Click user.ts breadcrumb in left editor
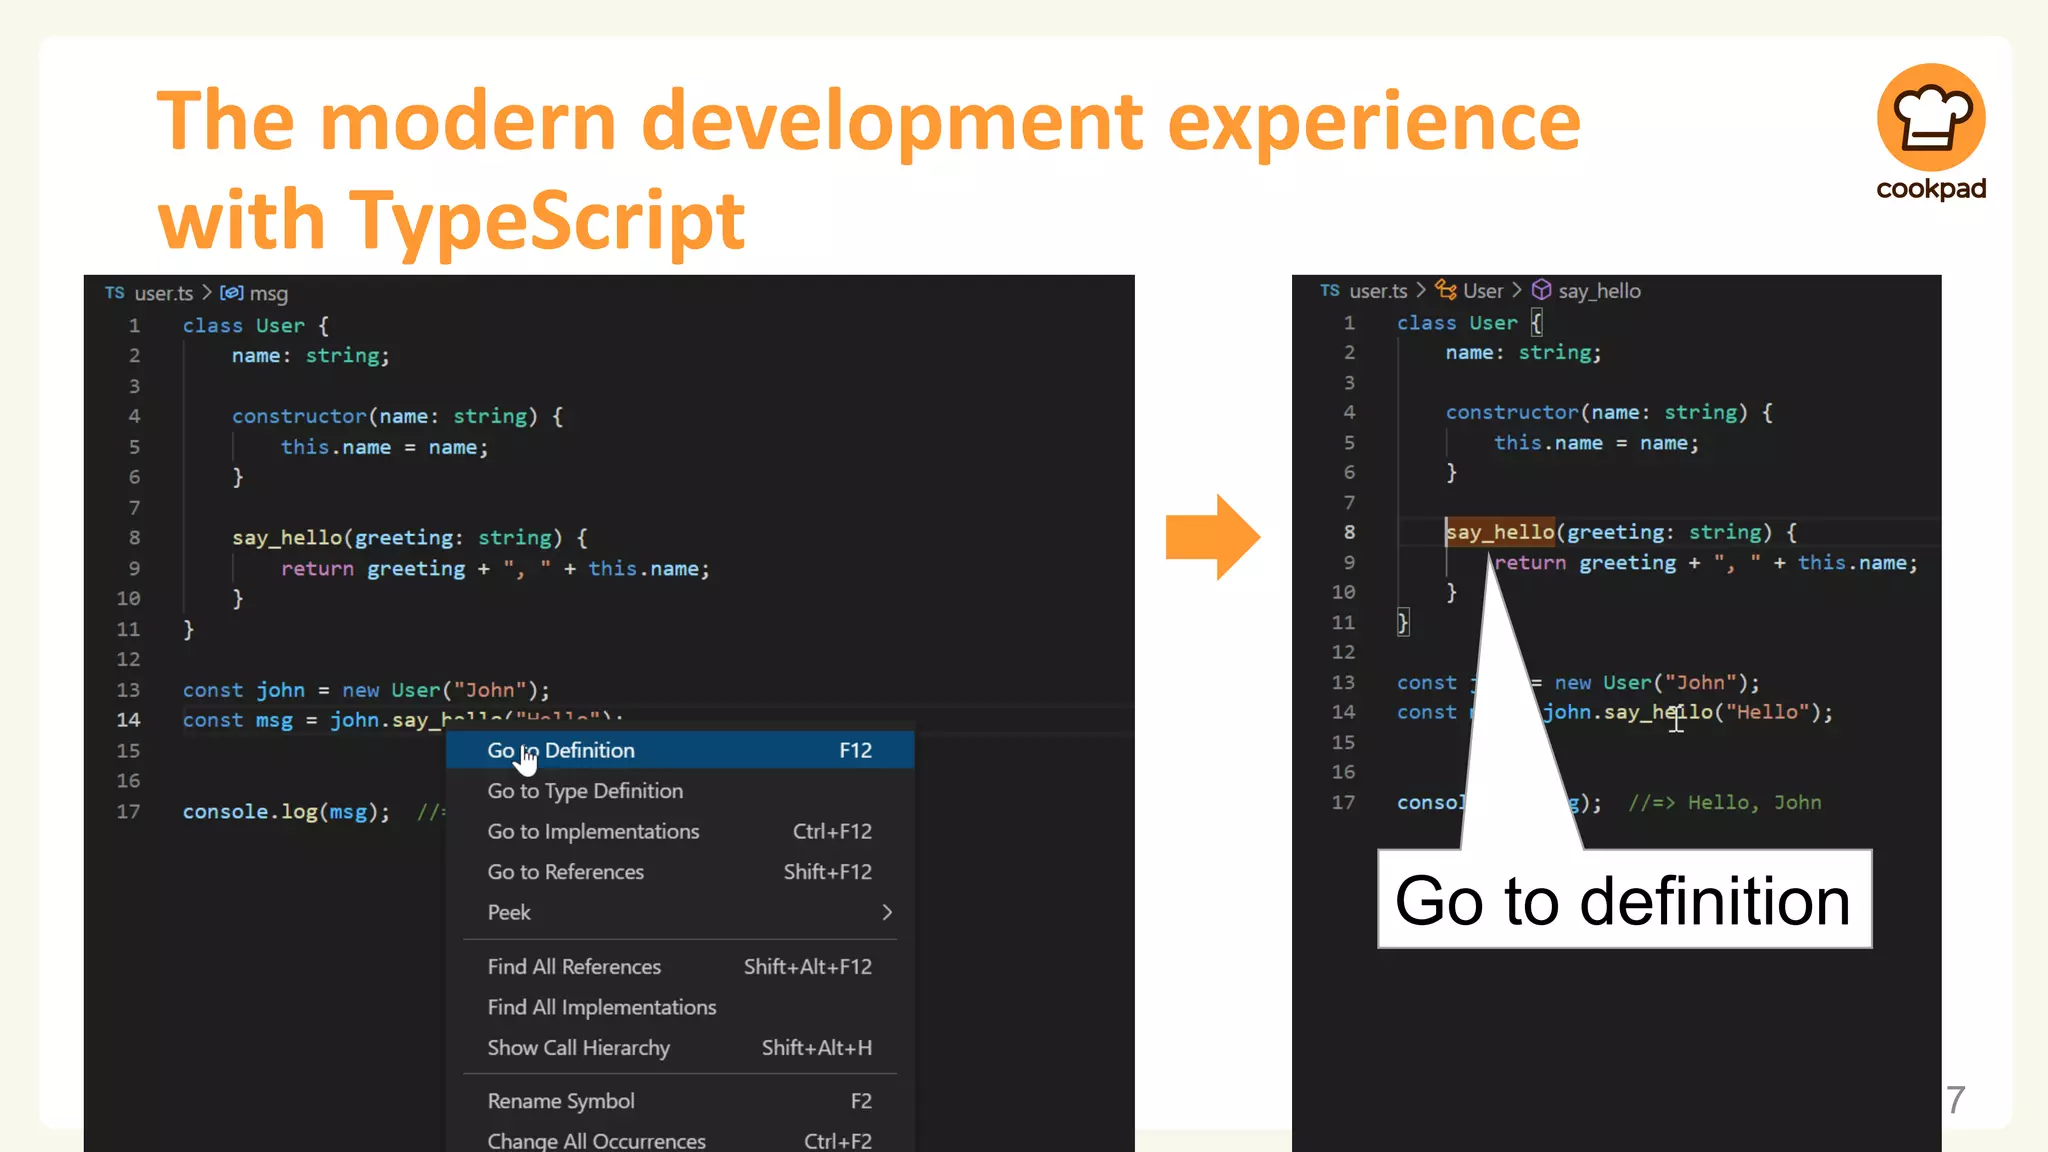This screenshot has width=2048, height=1152. pyautogui.click(x=164, y=293)
